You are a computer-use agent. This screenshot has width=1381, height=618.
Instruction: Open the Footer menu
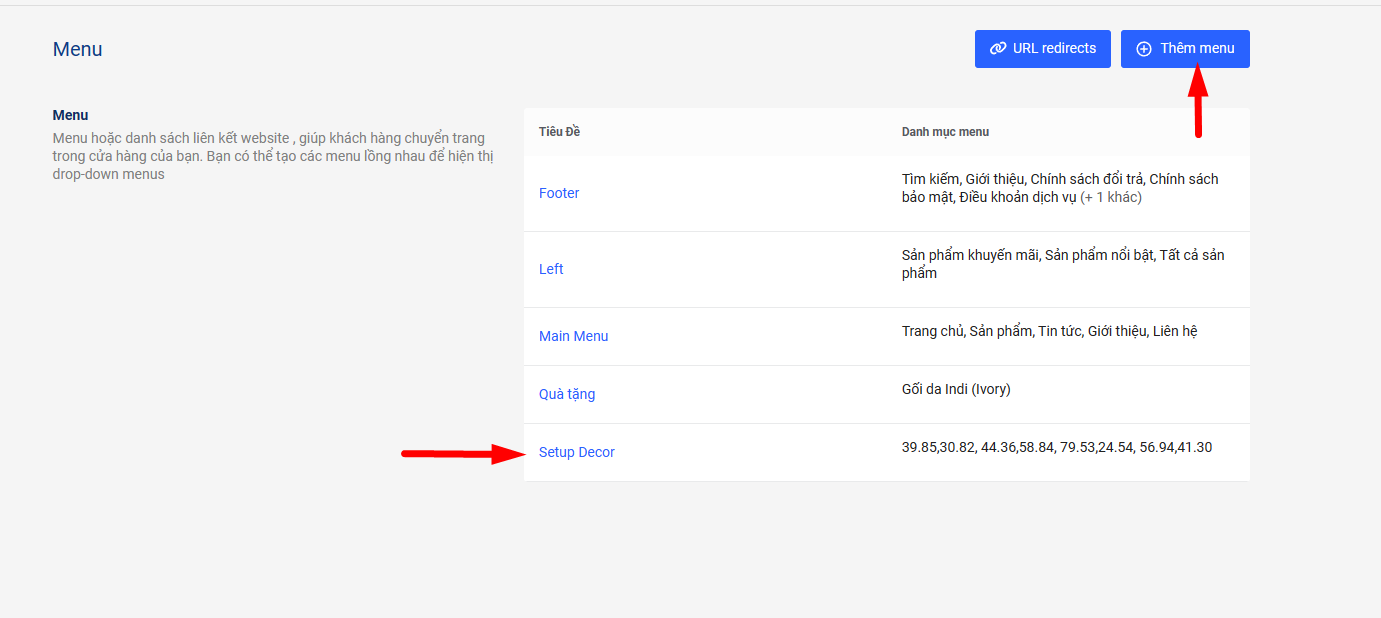[559, 193]
